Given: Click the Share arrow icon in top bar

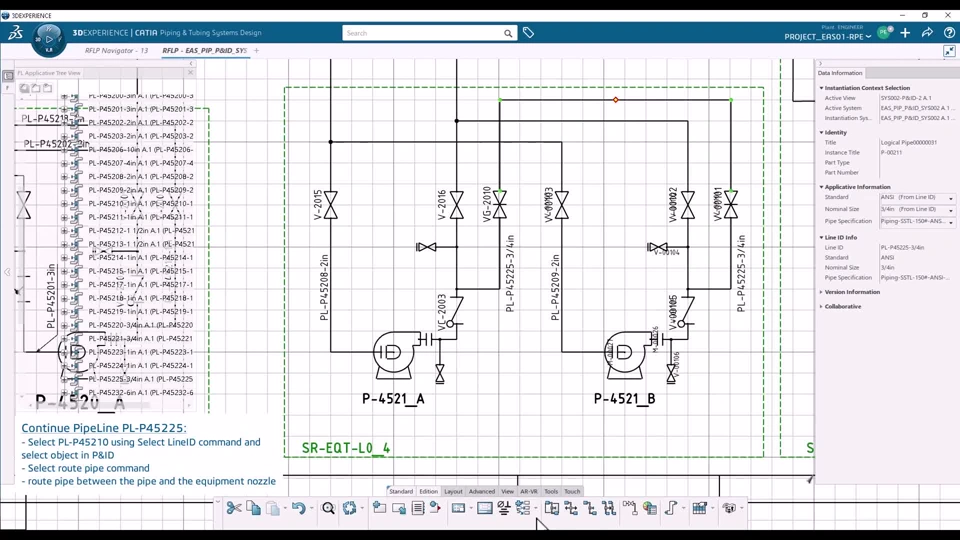Looking at the screenshot, I should [x=927, y=33].
